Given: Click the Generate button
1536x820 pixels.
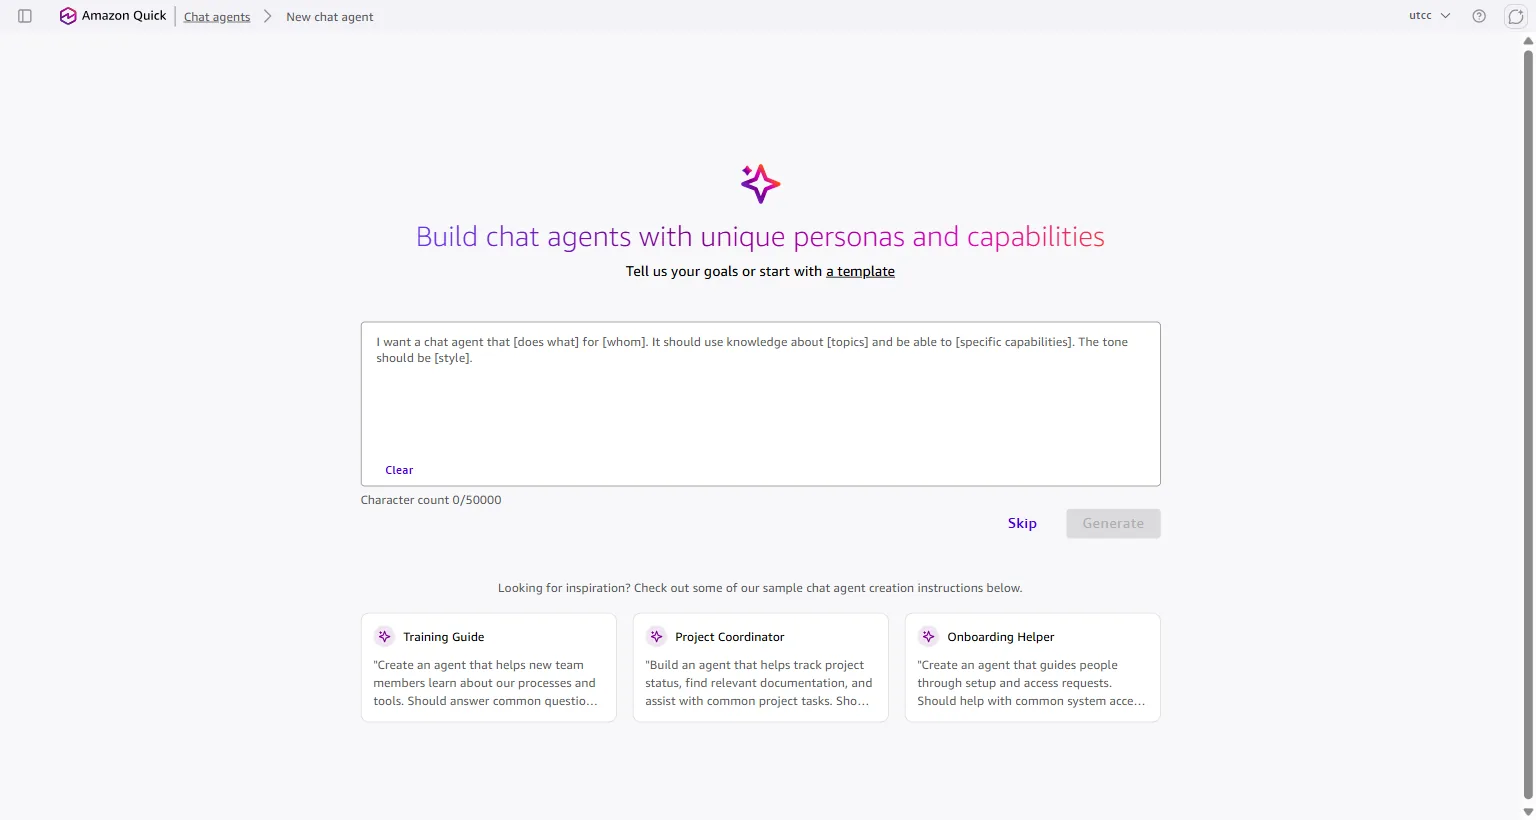Looking at the screenshot, I should tap(1113, 523).
